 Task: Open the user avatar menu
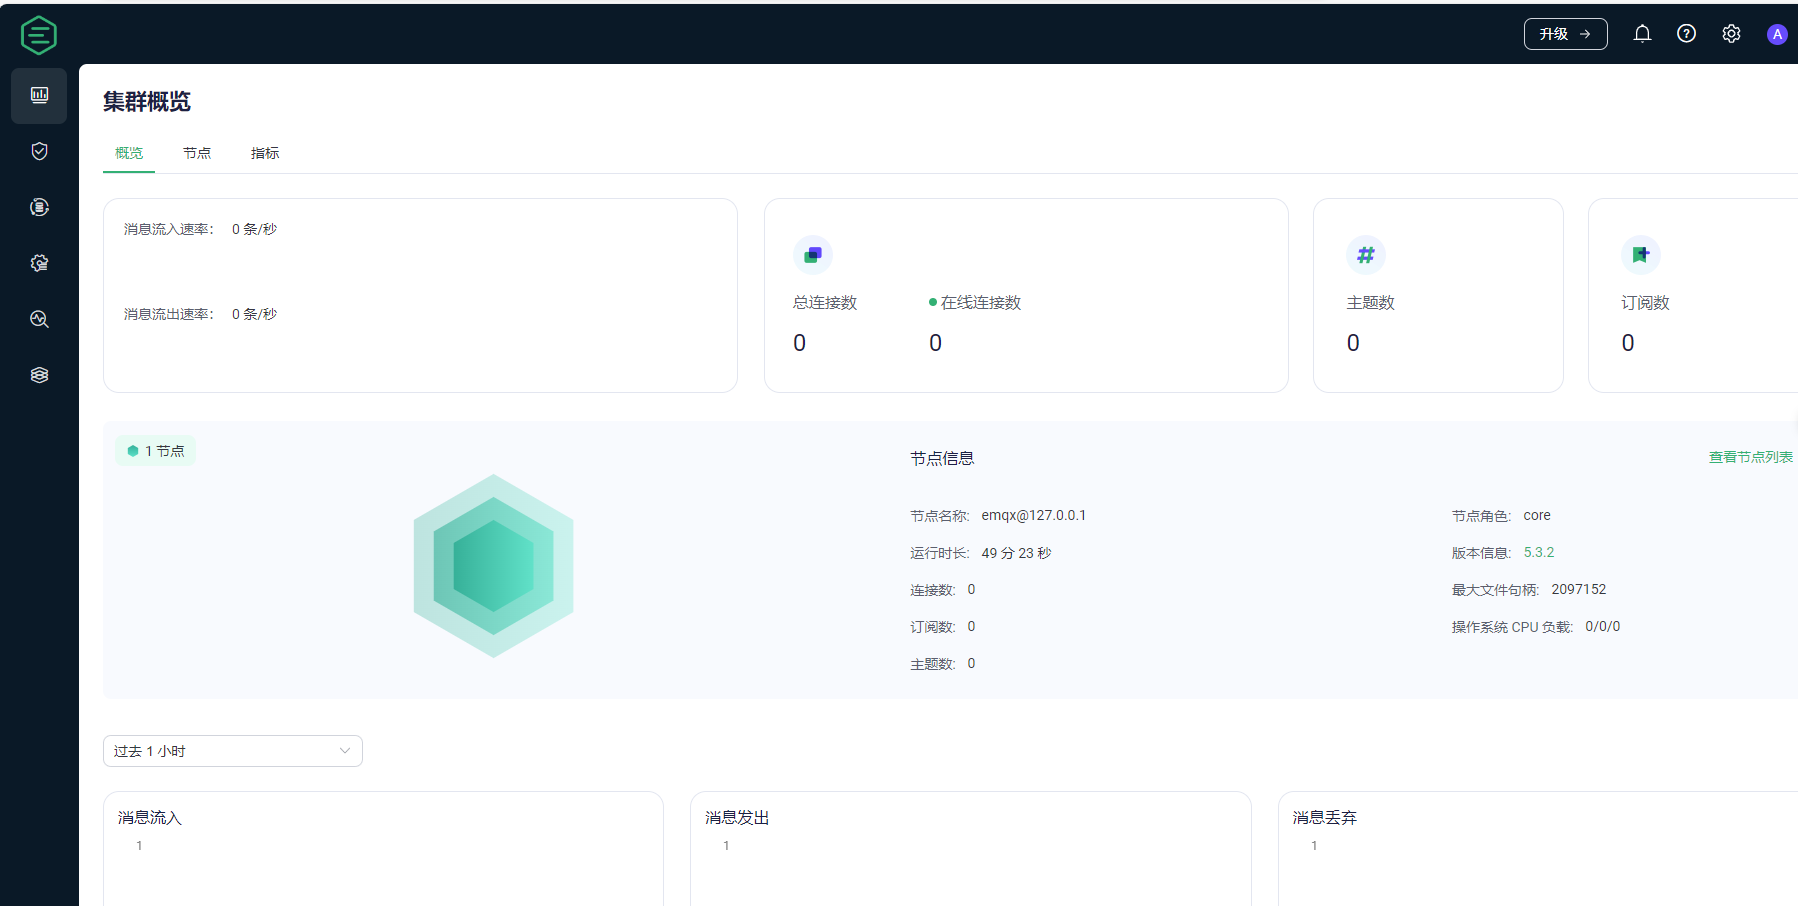tap(1777, 34)
